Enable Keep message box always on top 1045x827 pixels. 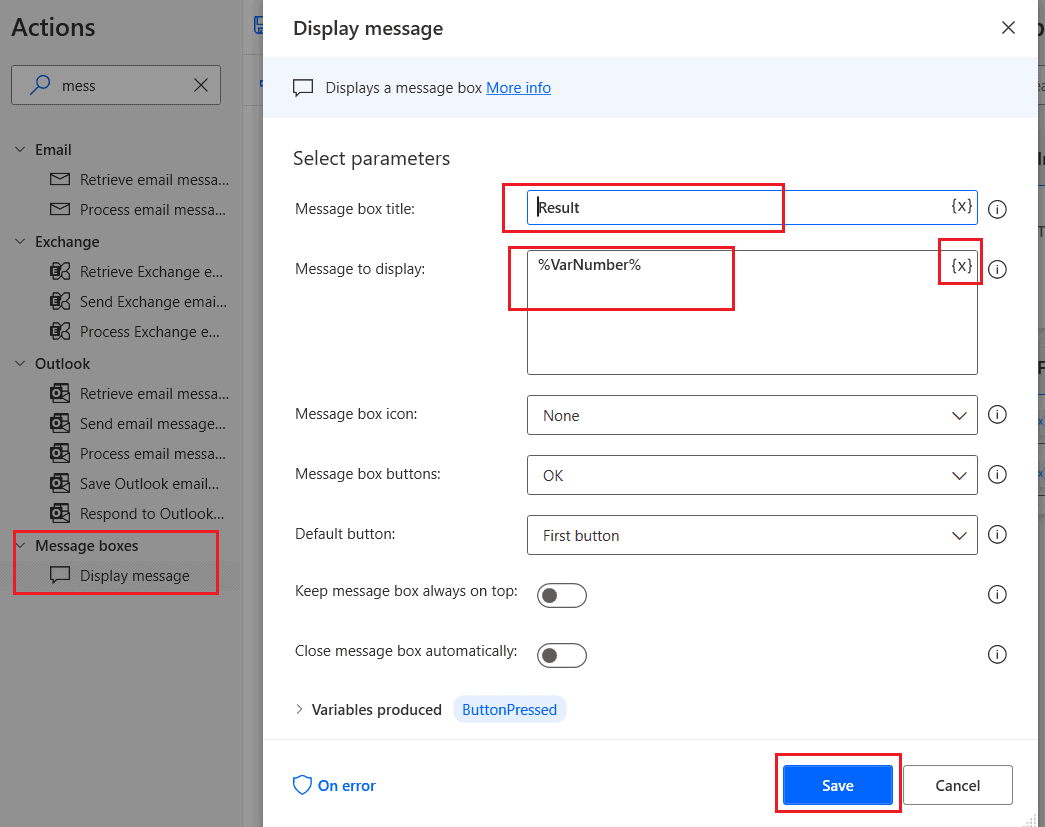[561, 594]
